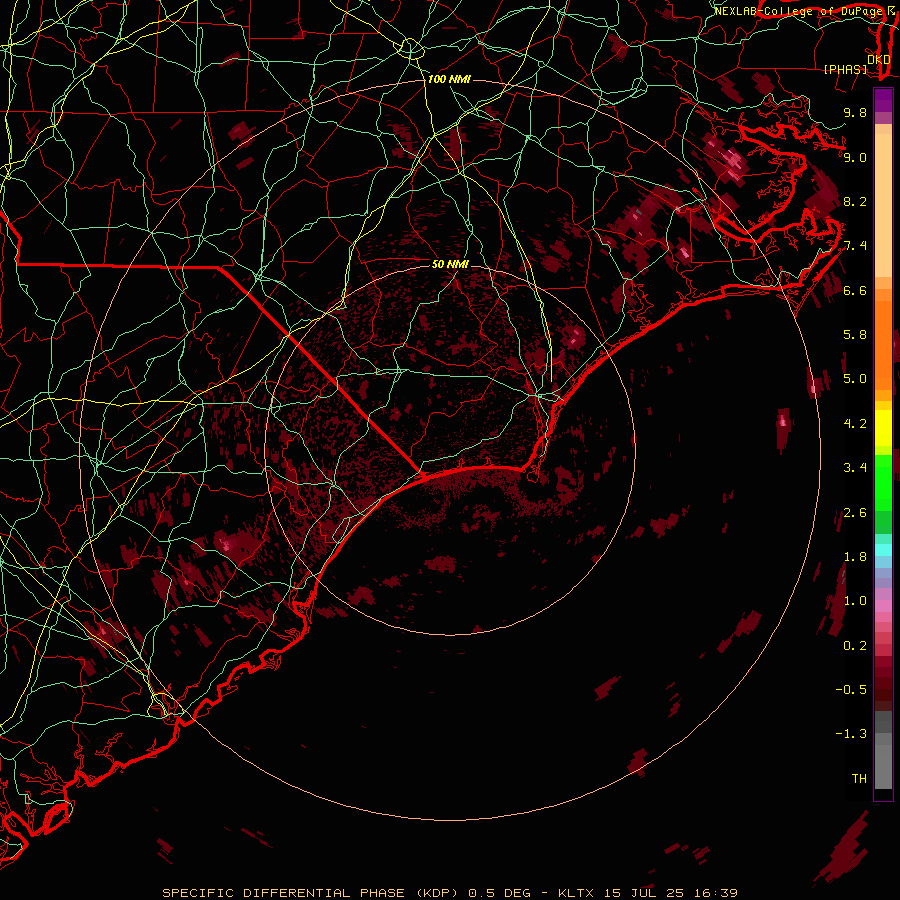Click the 50 NMI range ring label
This screenshot has height=900, width=900.
450,264
